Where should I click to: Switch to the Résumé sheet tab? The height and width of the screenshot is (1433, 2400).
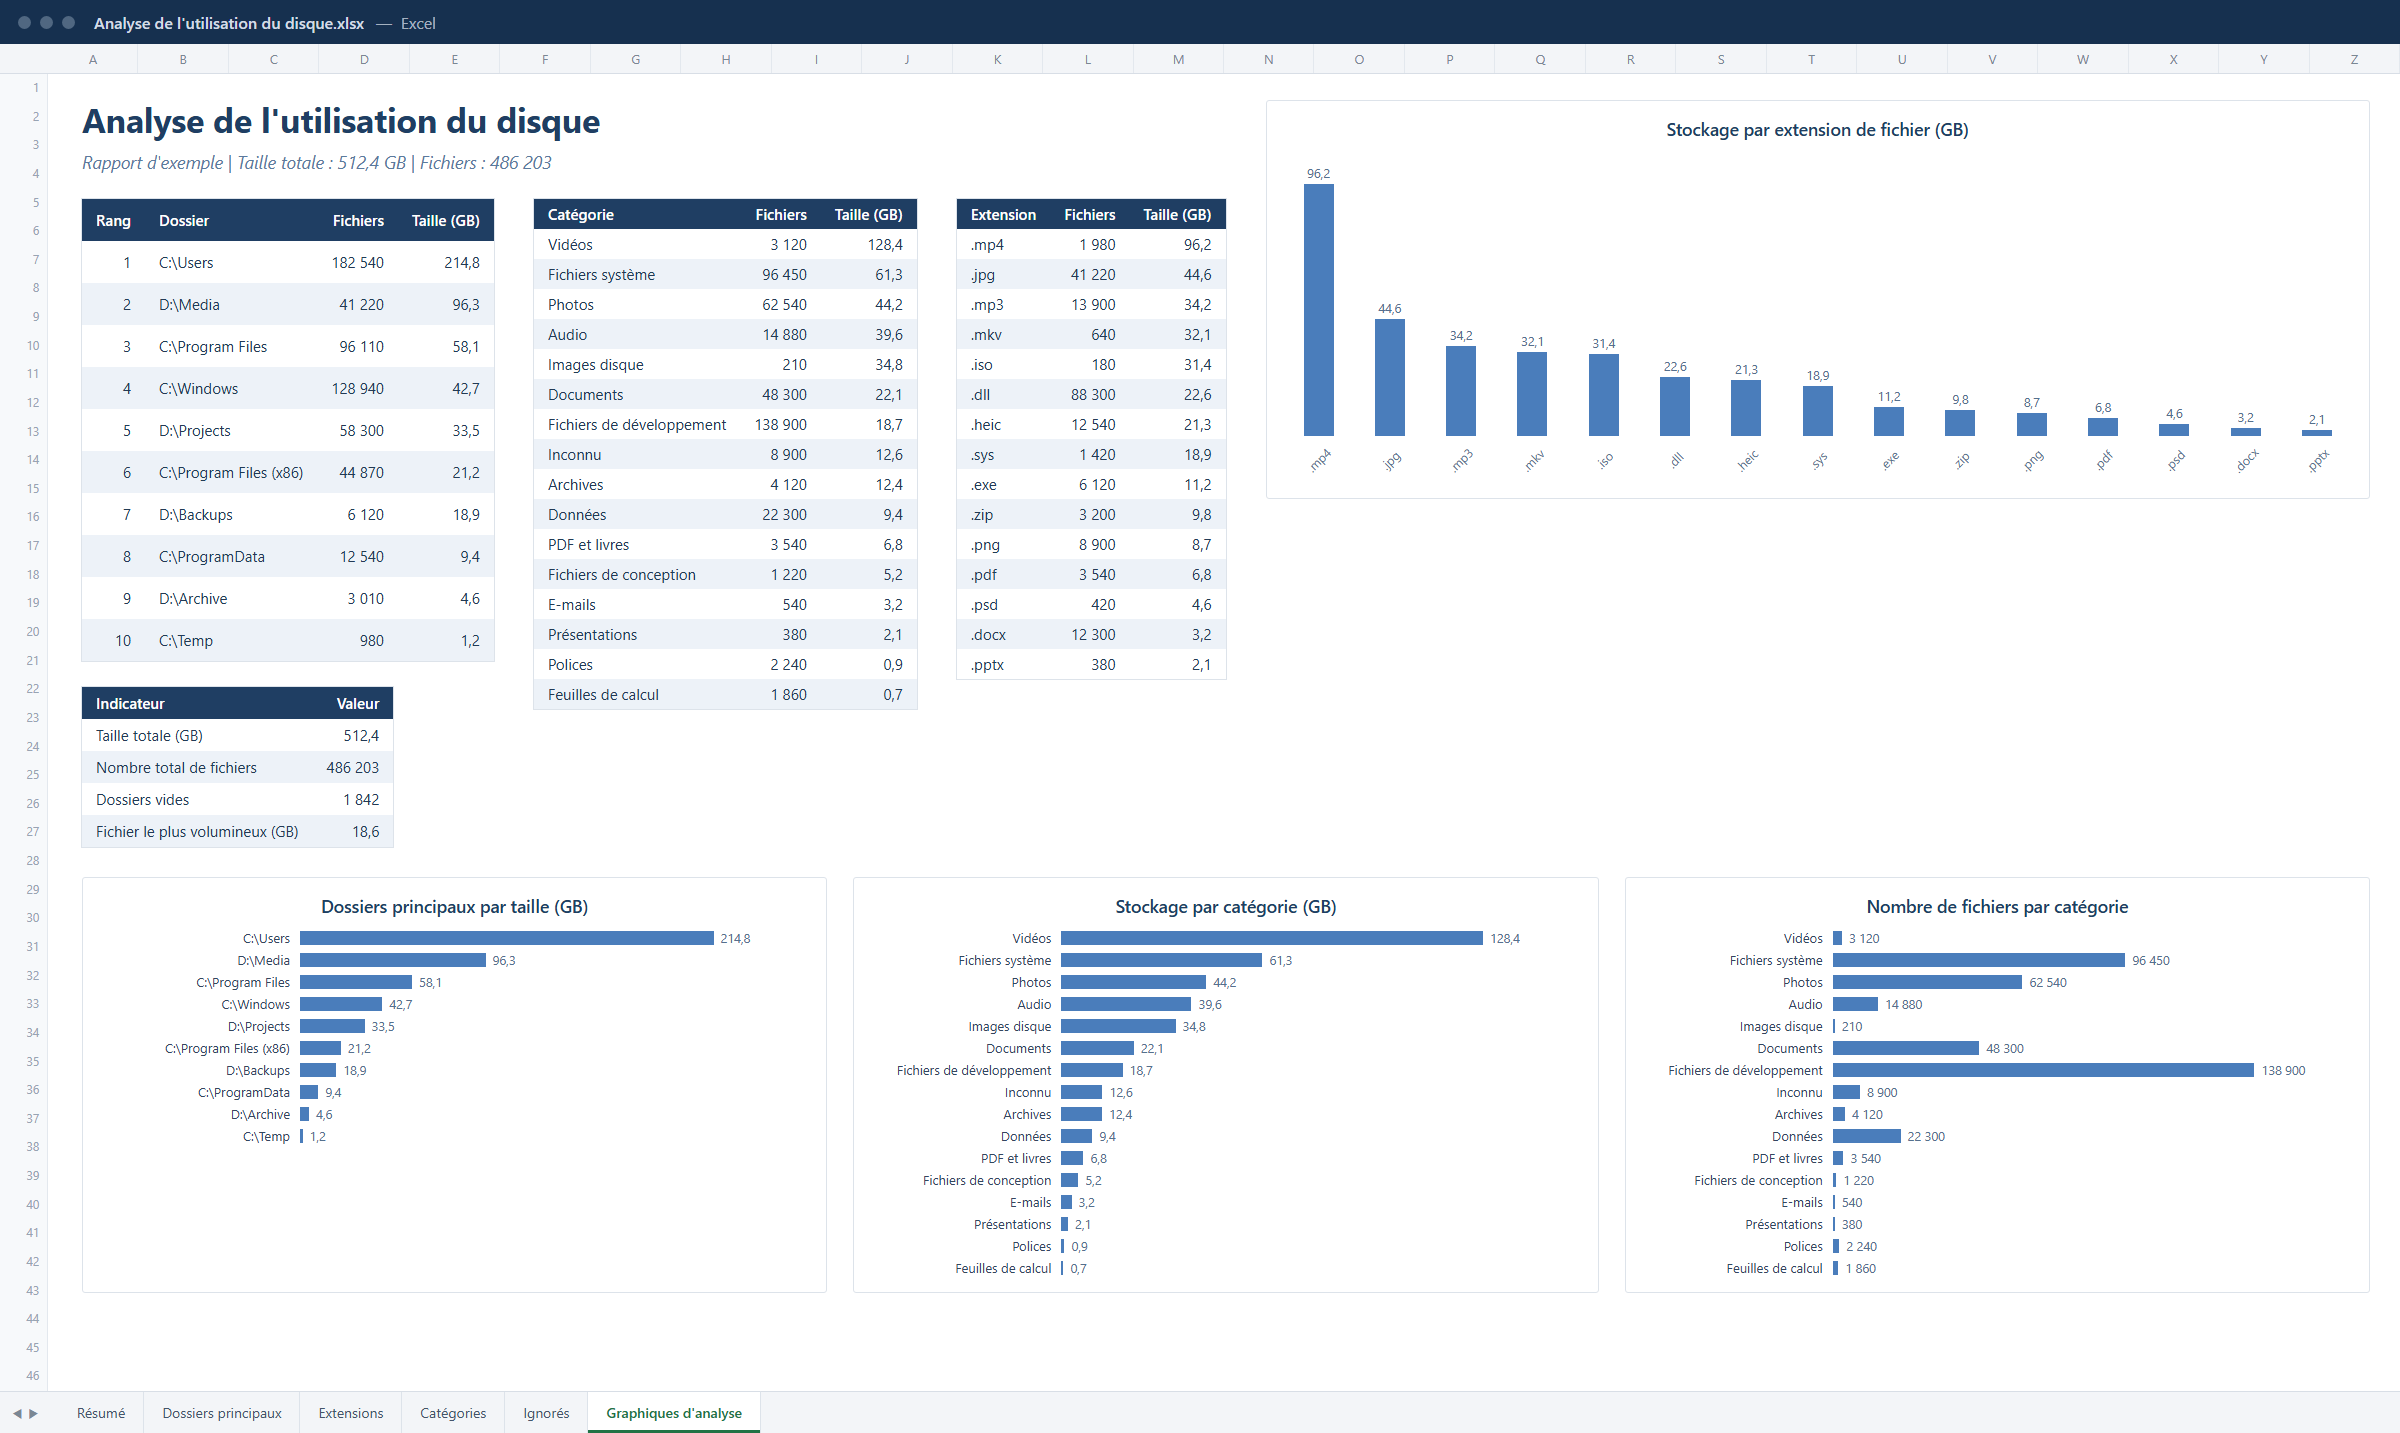(x=101, y=1413)
